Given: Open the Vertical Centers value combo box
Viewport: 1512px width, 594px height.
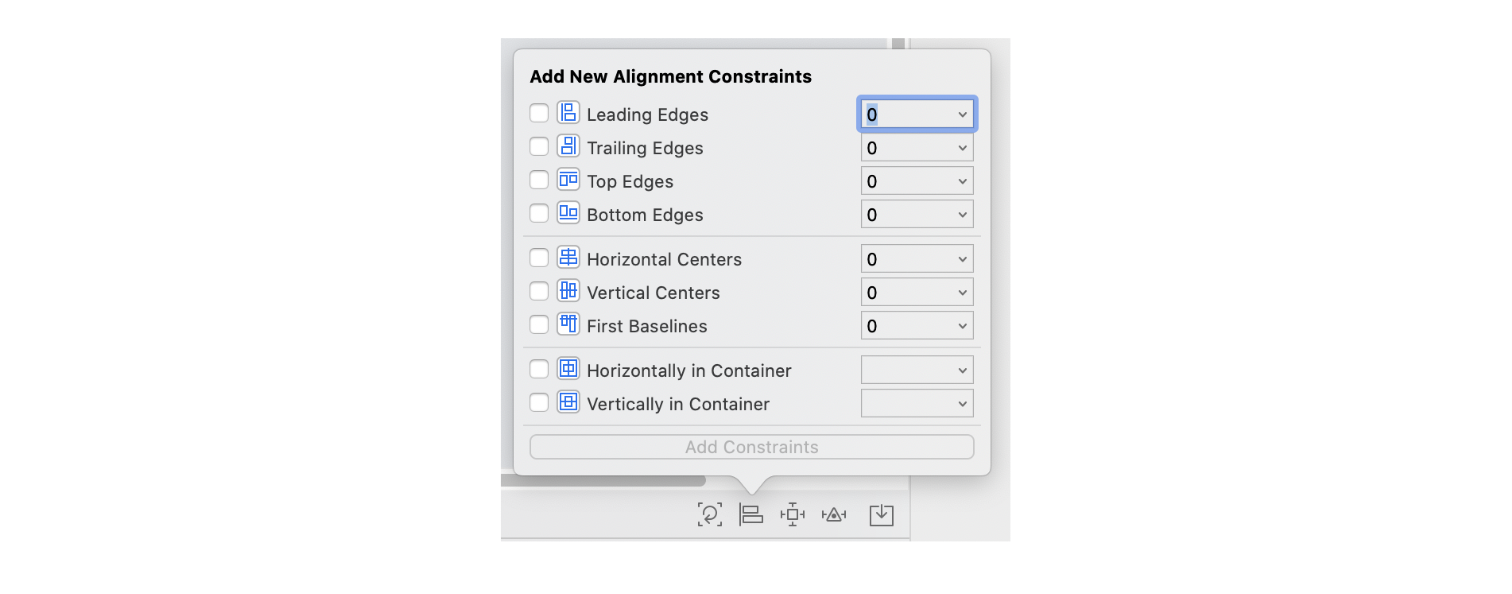Looking at the screenshot, I should tap(917, 293).
